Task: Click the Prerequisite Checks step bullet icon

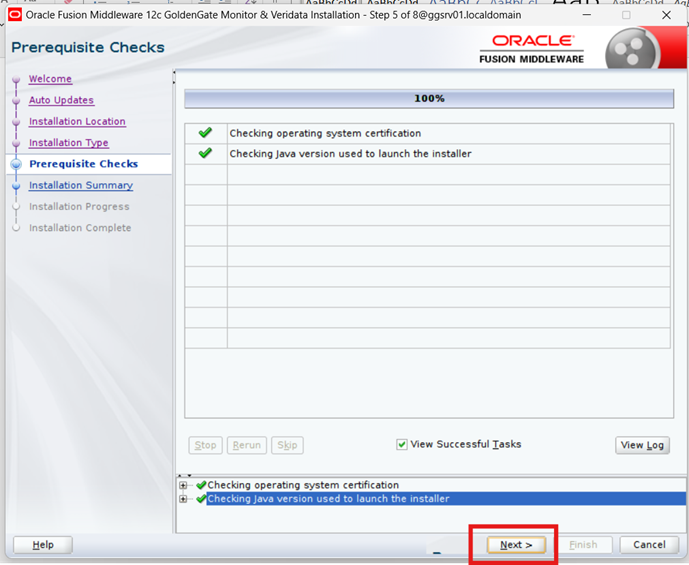Action: click(x=16, y=164)
